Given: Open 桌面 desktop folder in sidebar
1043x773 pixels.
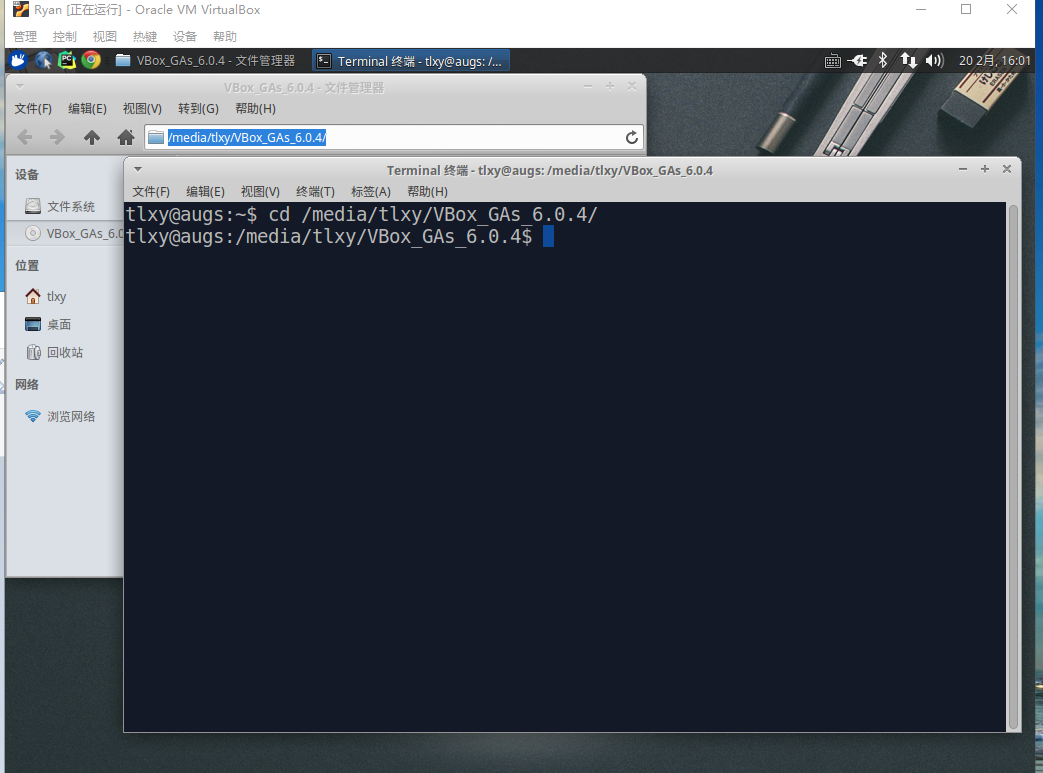Looking at the screenshot, I should (x=65, y=325).
